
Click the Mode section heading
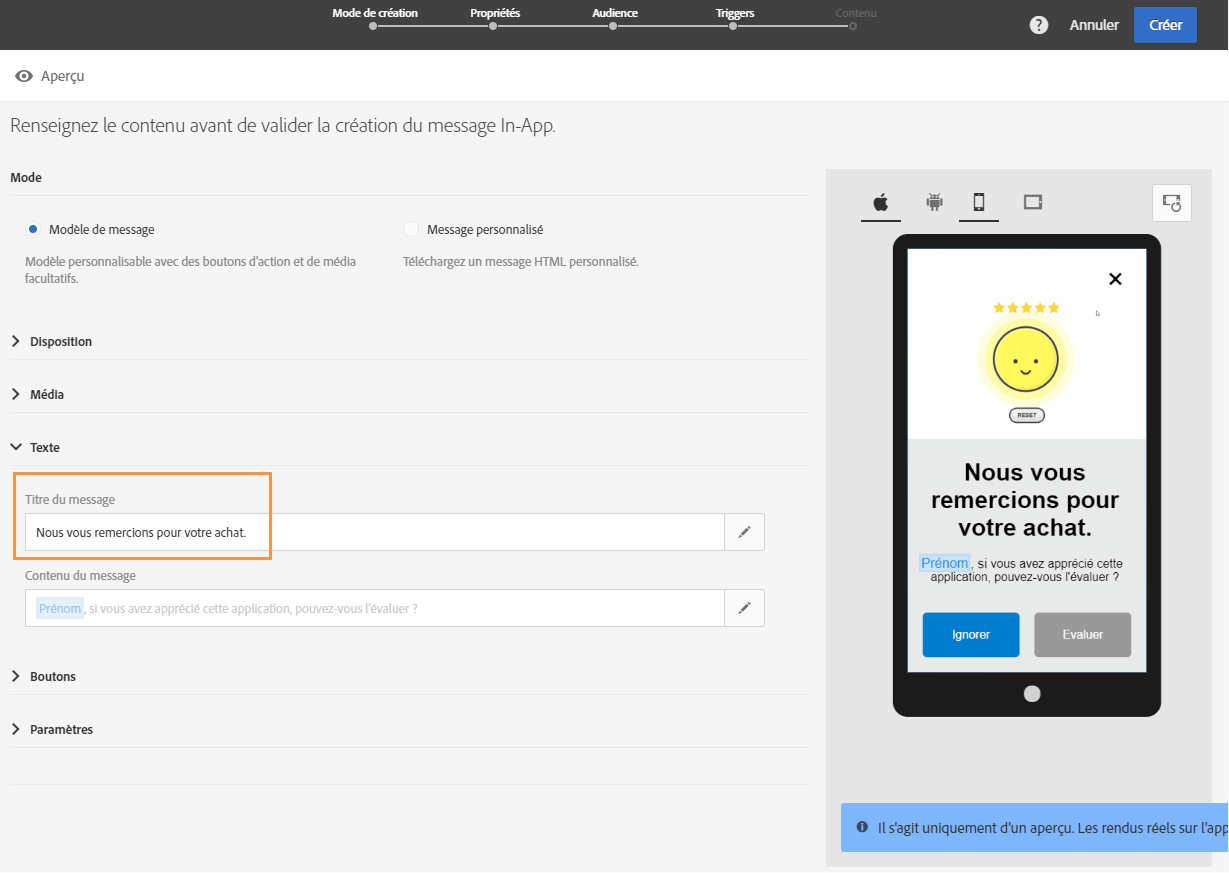click(26, 177)
